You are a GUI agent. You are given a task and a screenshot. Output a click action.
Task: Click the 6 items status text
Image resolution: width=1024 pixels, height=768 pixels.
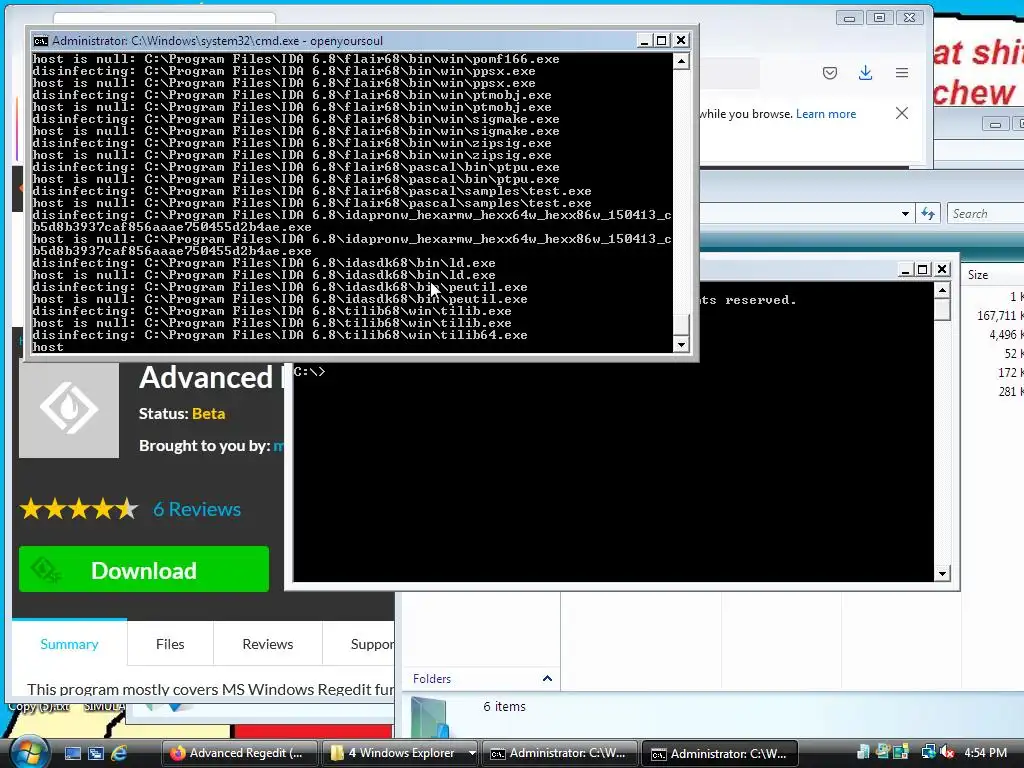click(504, 707)
